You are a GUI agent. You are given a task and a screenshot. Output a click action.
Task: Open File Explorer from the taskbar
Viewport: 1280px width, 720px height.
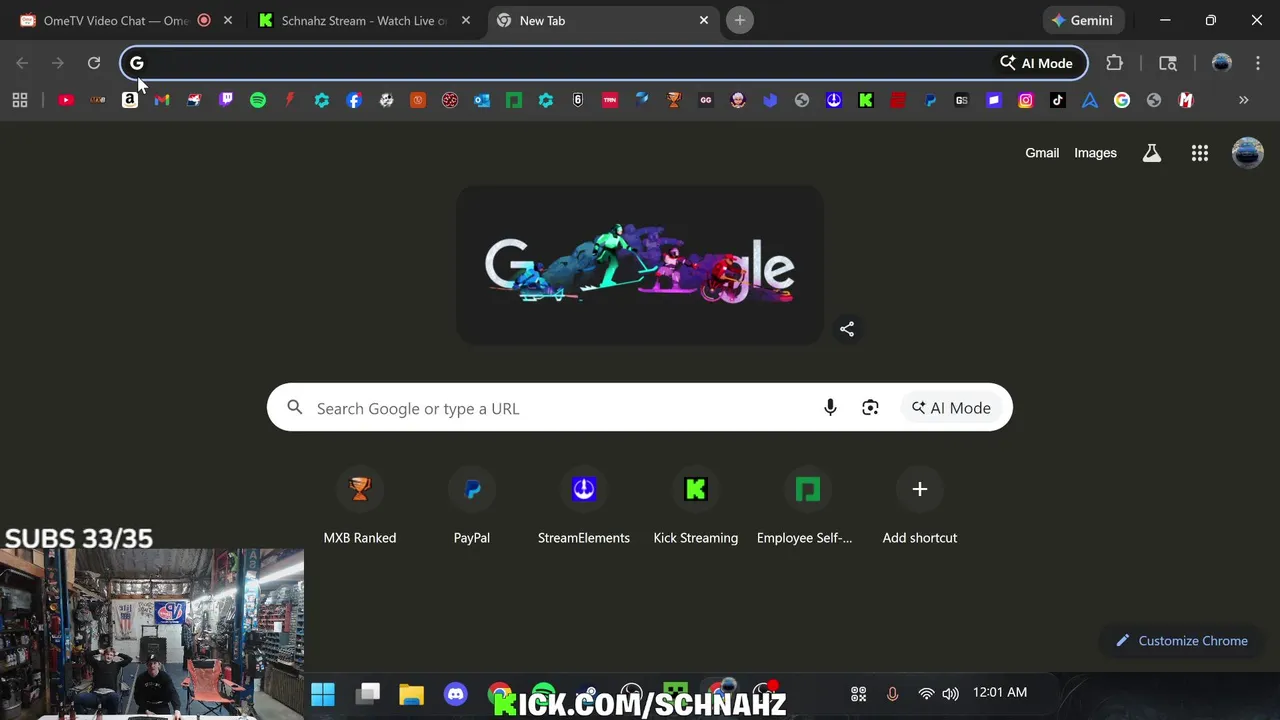412,694
